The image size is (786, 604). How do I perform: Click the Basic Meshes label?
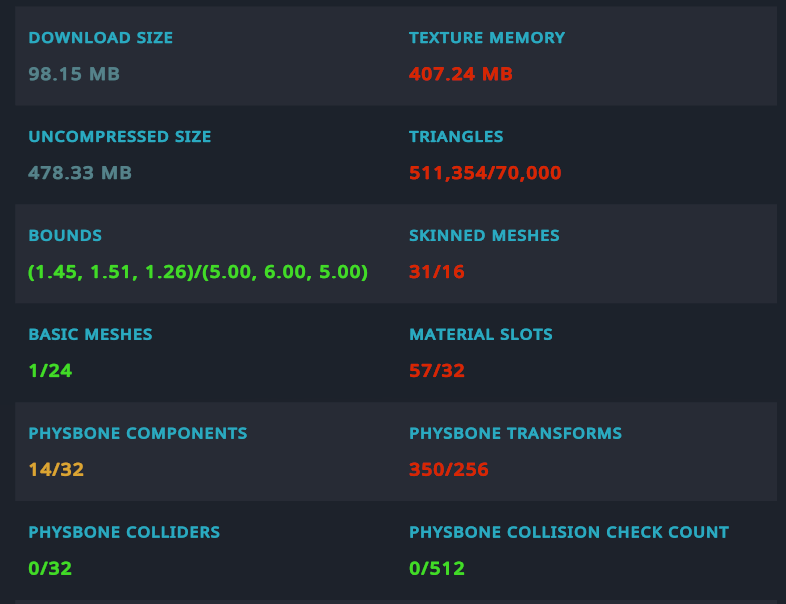tap(90, 334)
